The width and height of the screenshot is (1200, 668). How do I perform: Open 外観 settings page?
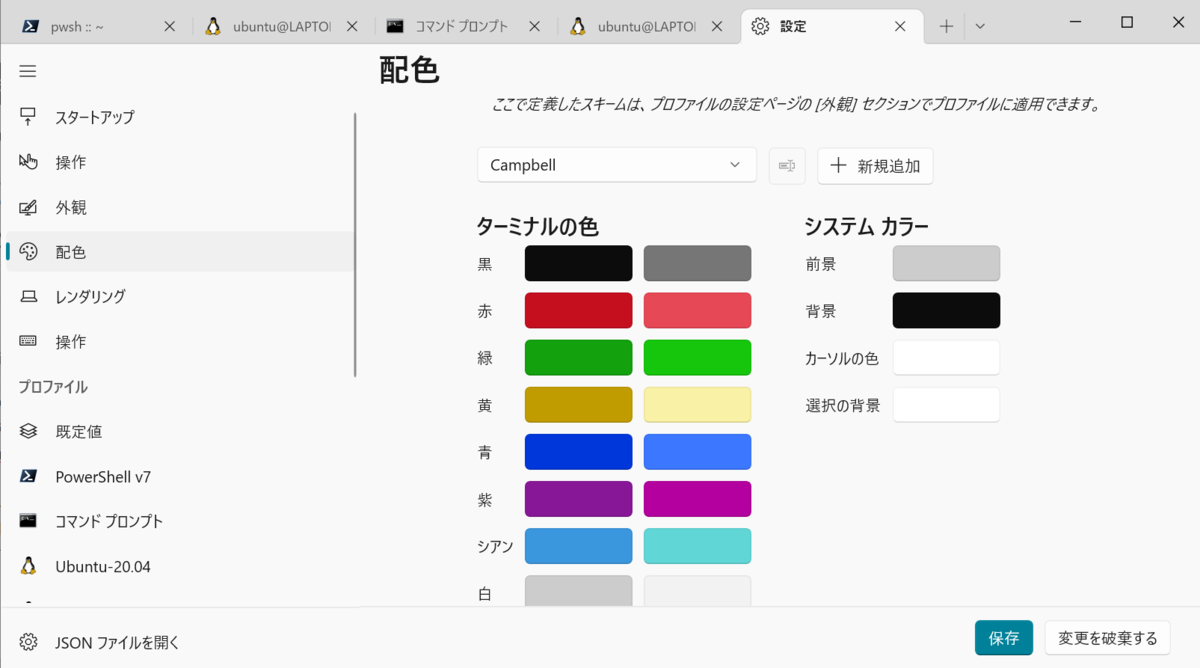point(180,207)
